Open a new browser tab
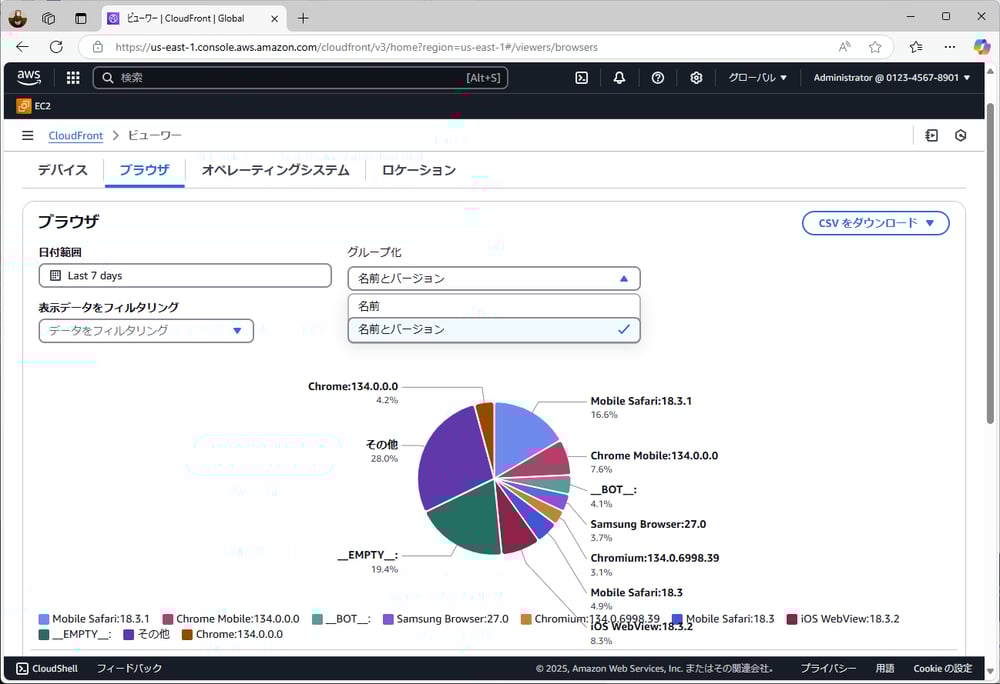 pos(303,18)
